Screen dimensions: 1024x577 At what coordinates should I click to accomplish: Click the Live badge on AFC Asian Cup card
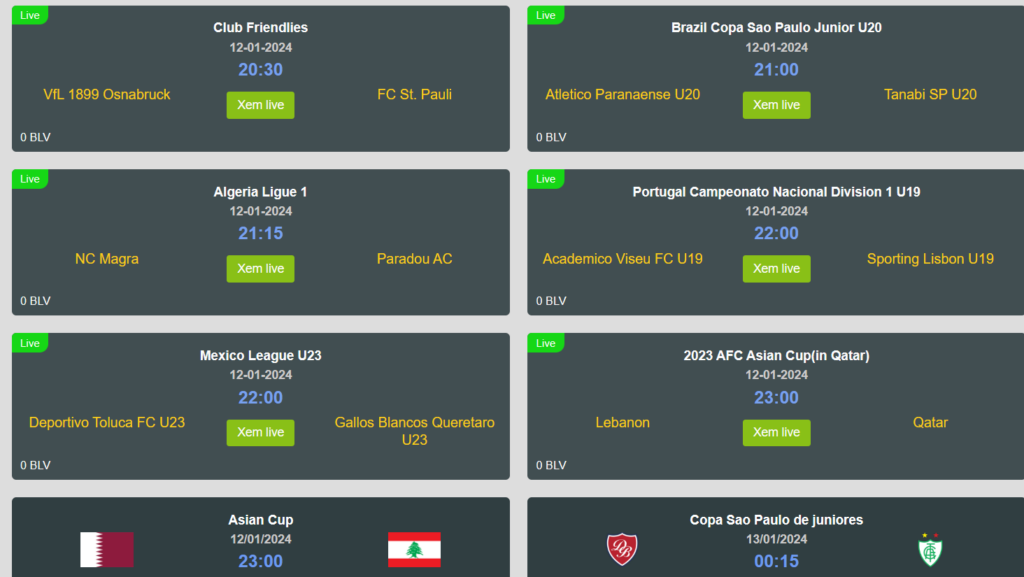click(546, 343)
